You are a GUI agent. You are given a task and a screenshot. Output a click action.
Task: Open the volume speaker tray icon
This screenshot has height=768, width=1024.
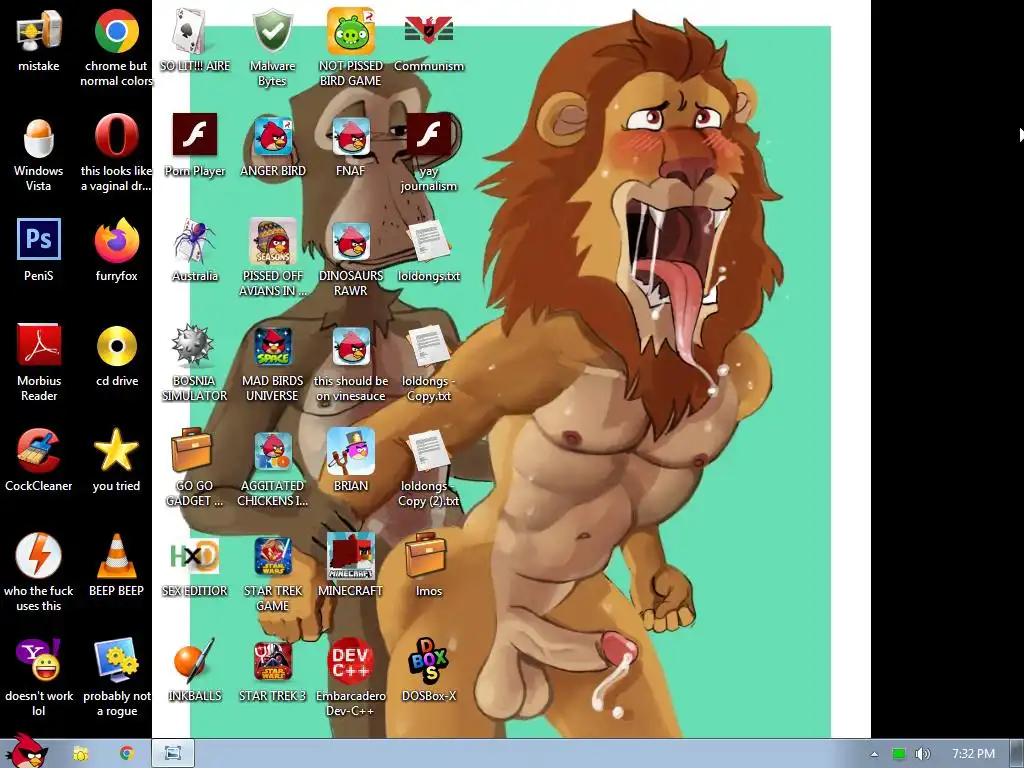point(922,754)
